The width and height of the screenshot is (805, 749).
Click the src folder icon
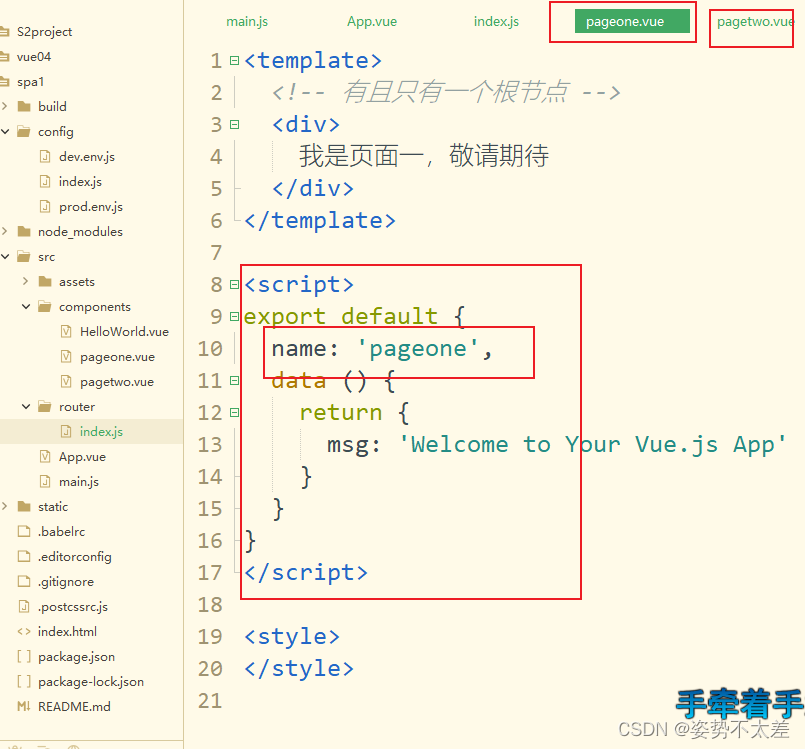coord(24,257)
